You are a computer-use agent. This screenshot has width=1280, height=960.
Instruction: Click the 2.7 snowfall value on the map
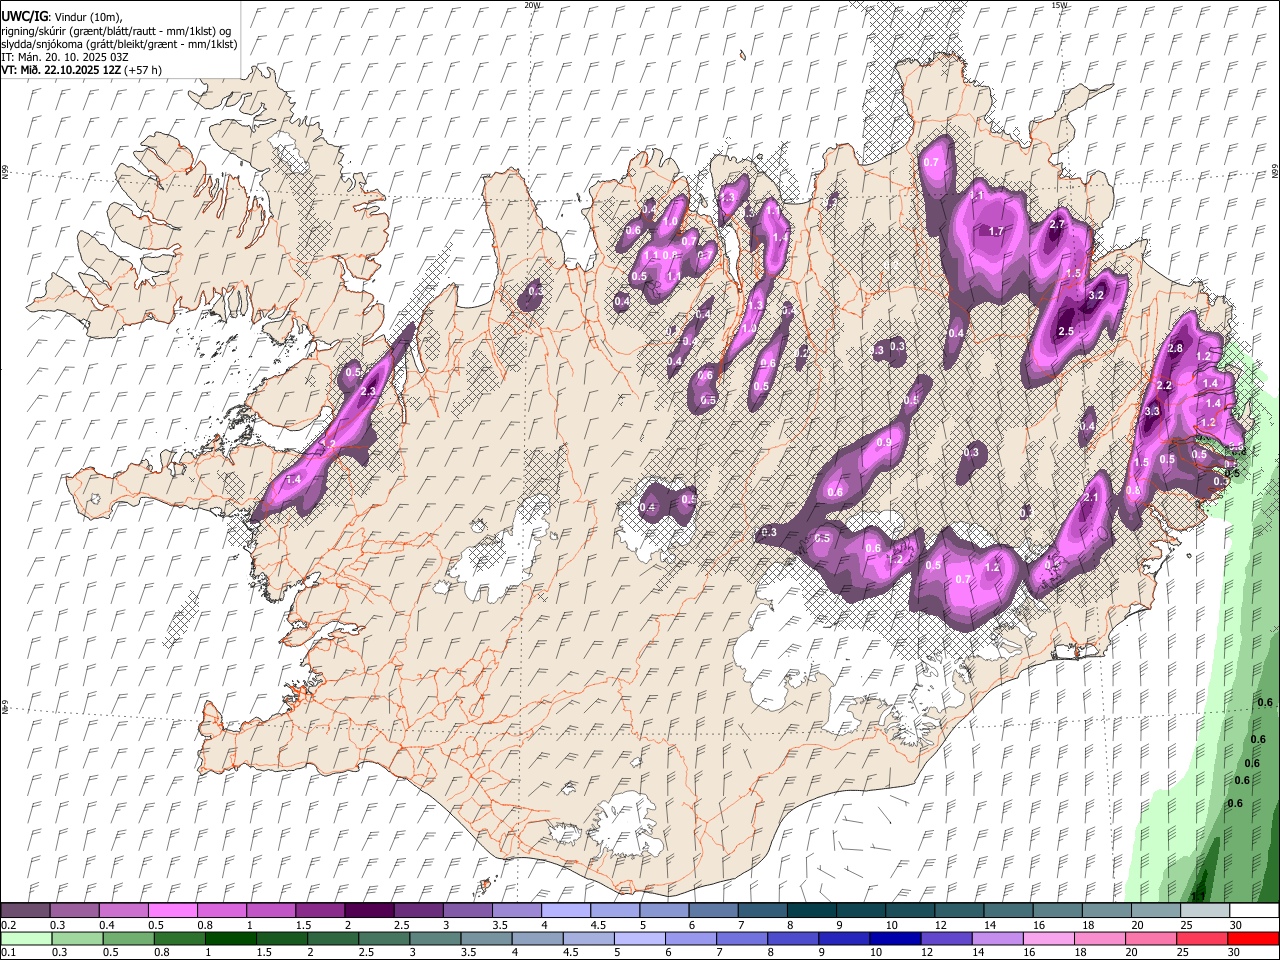1057,225
